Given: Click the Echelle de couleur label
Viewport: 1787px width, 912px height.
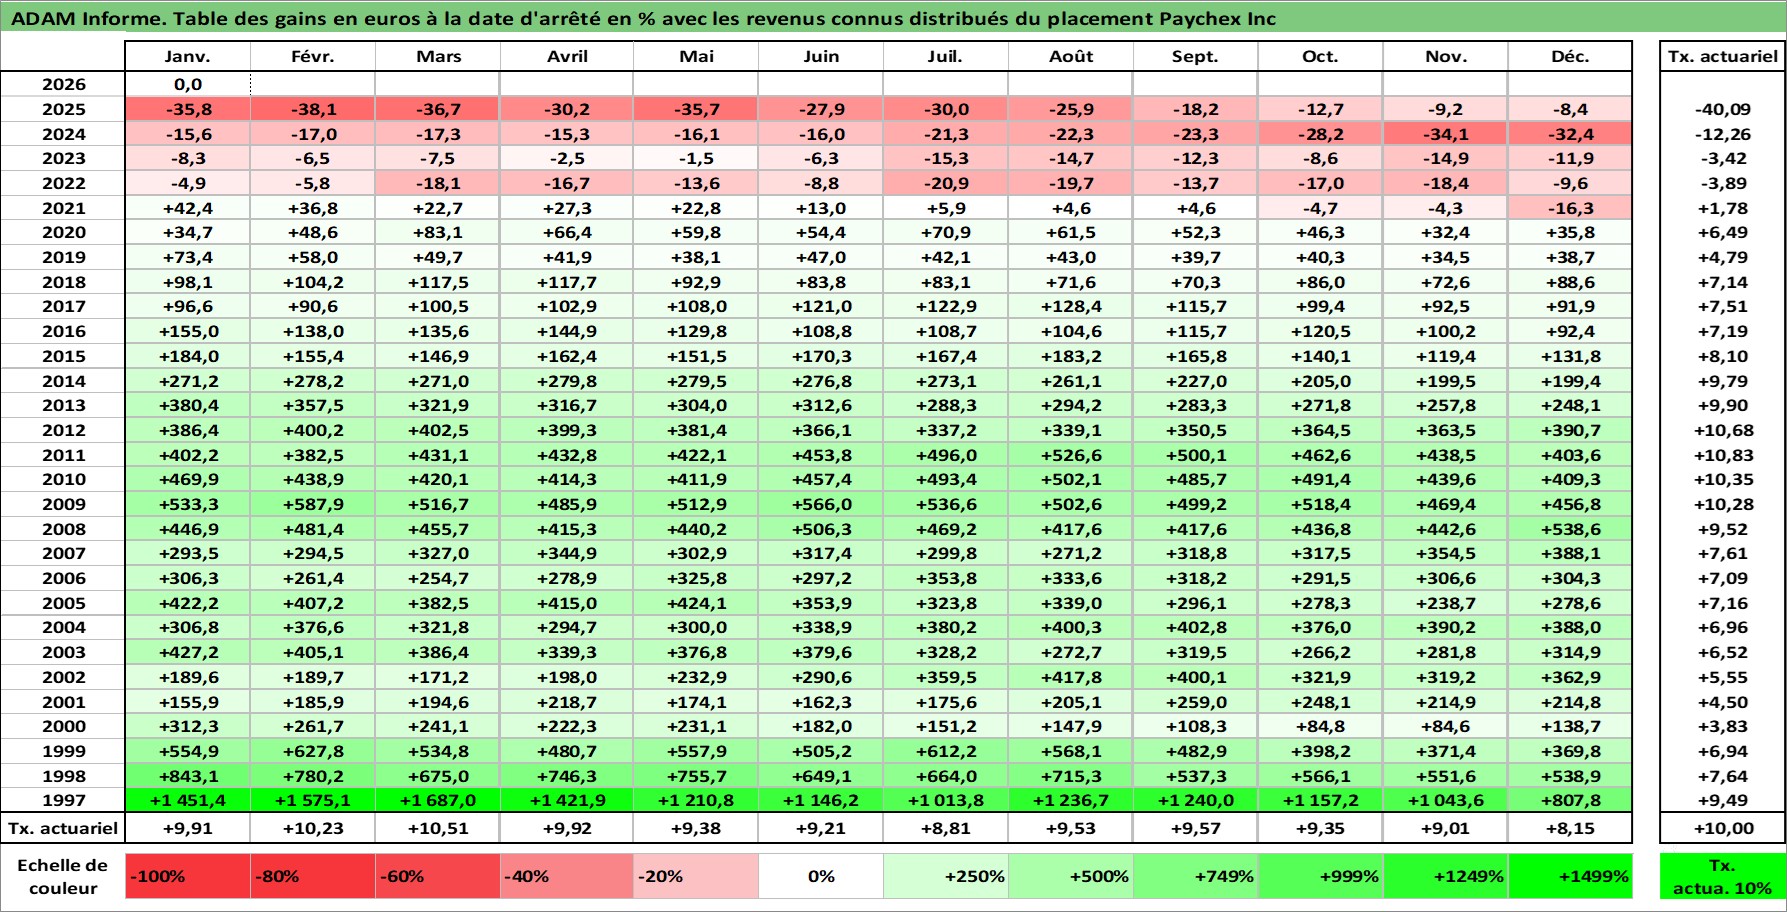Looking at the screenshot, I should pyautogui.click(x=63, y=877).
